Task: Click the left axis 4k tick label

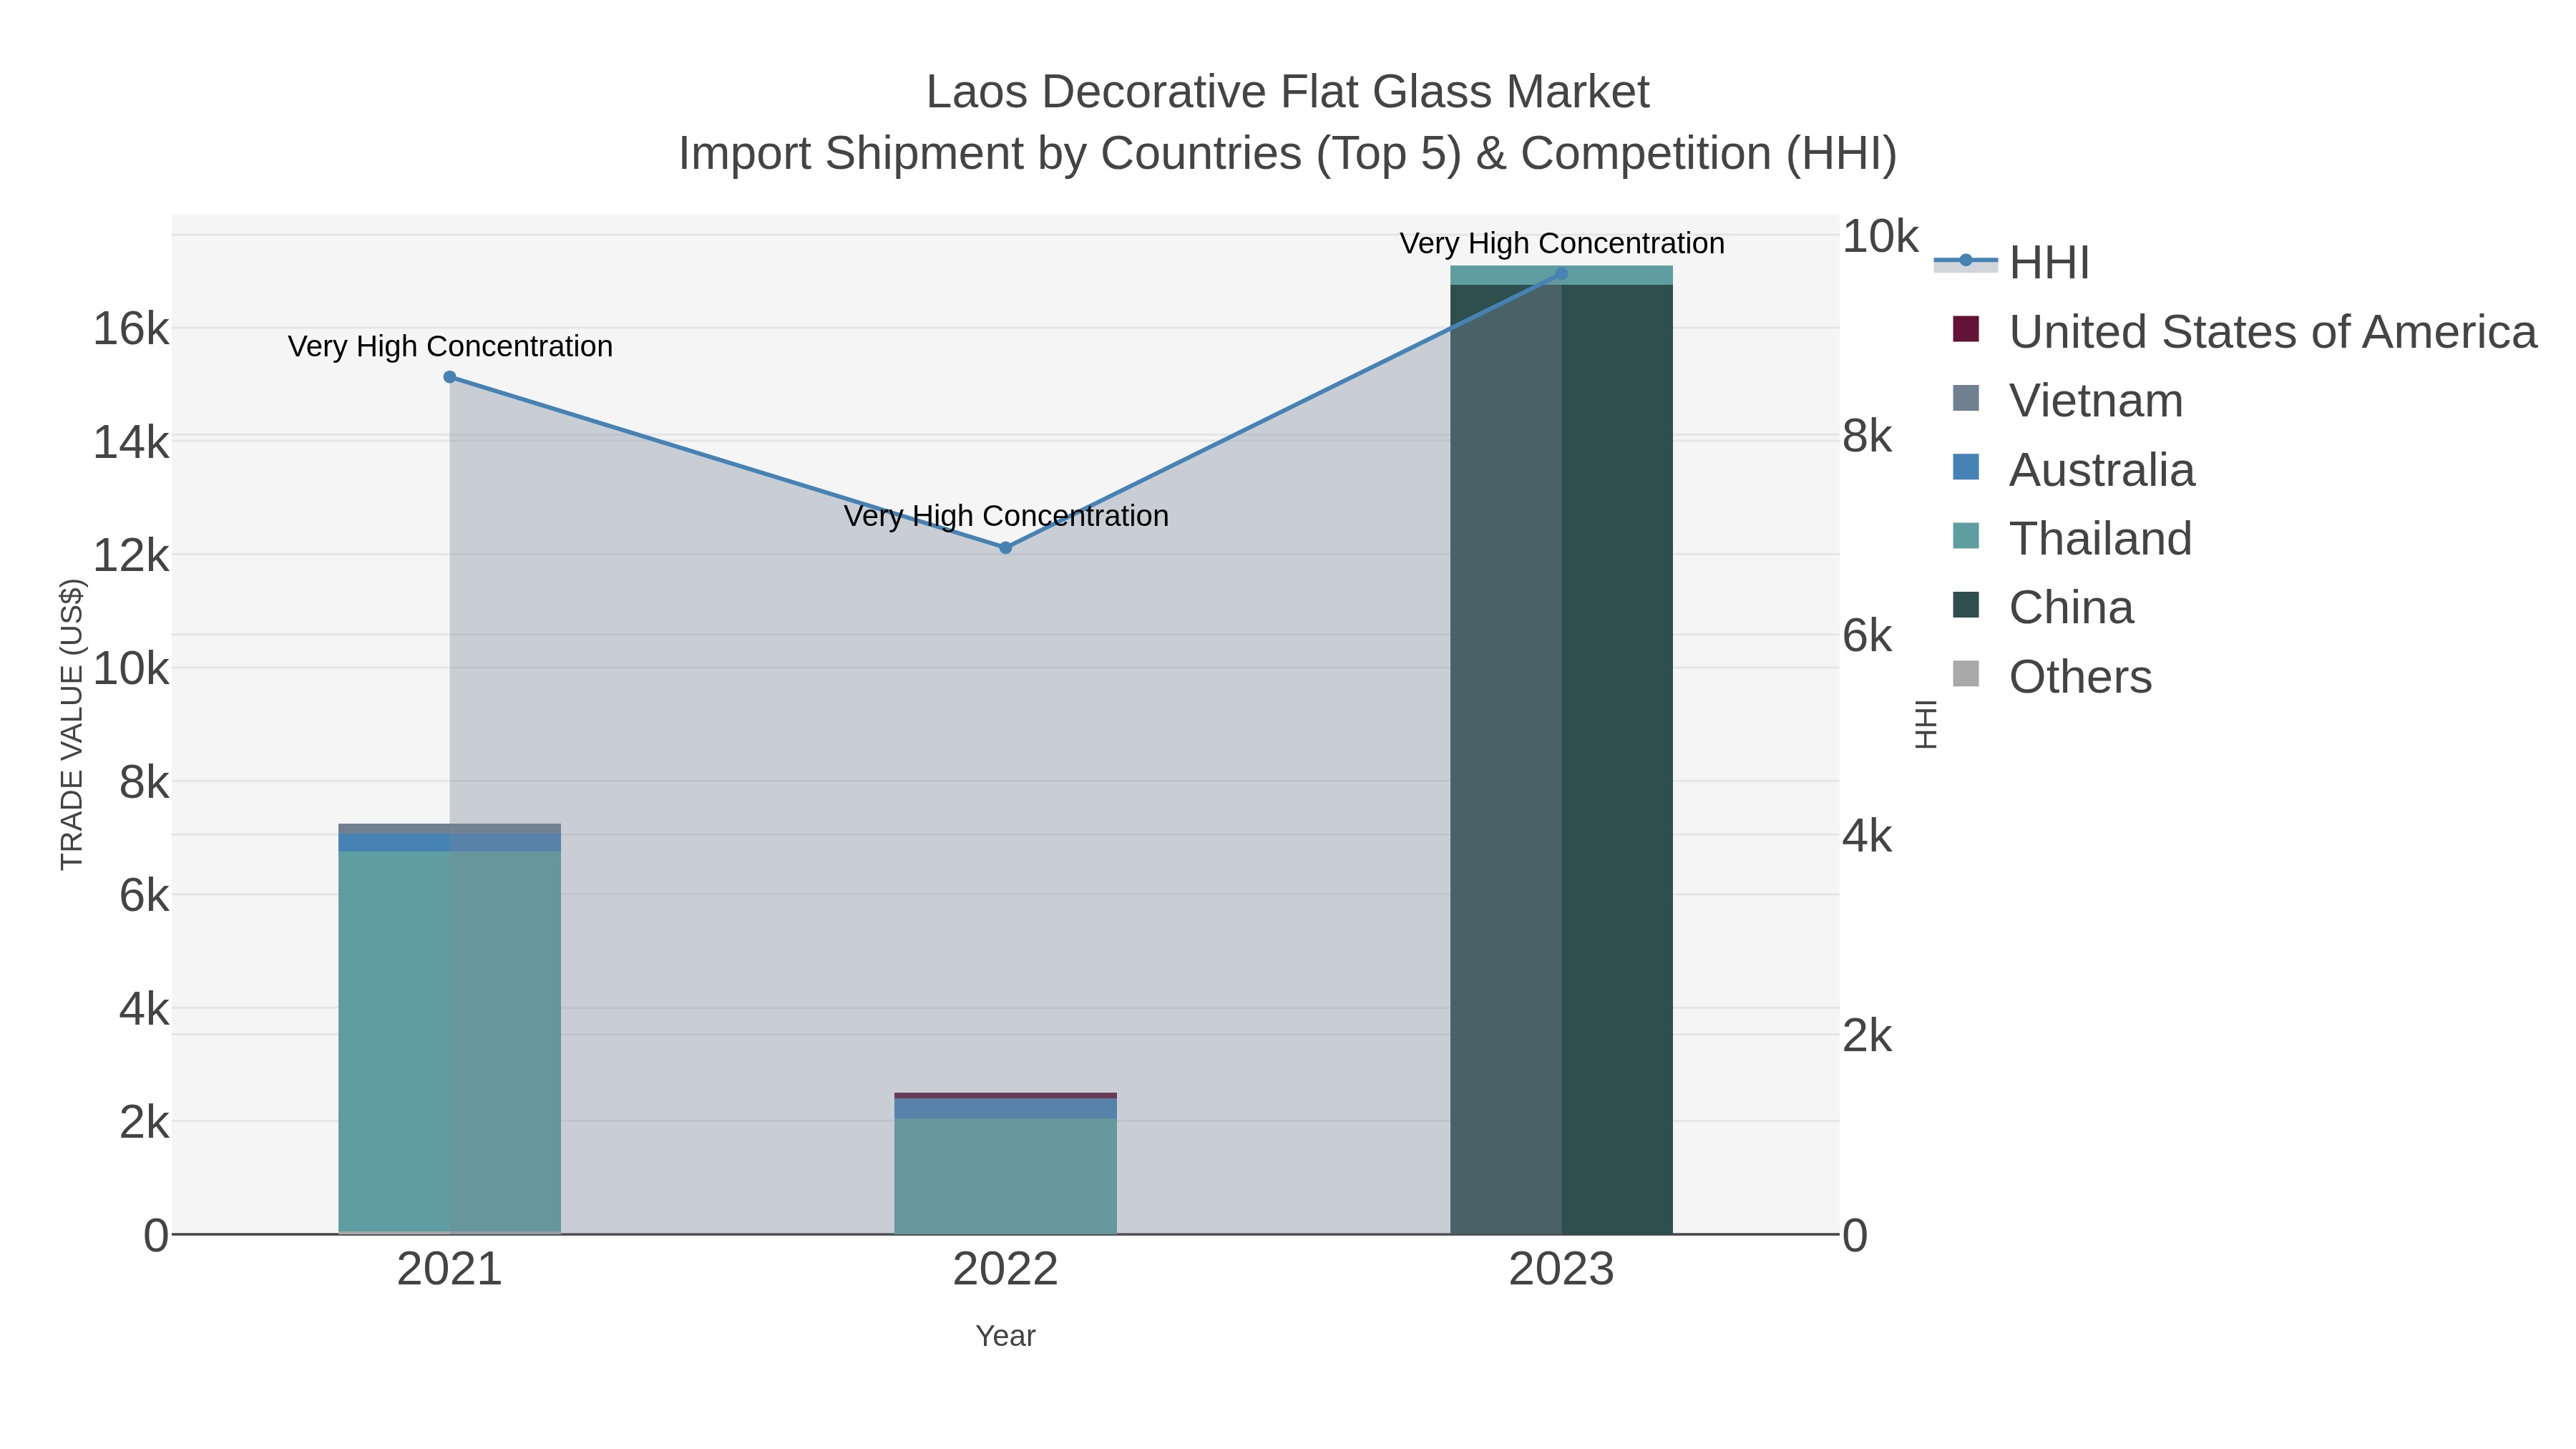Action: [x=144, y=1009]
